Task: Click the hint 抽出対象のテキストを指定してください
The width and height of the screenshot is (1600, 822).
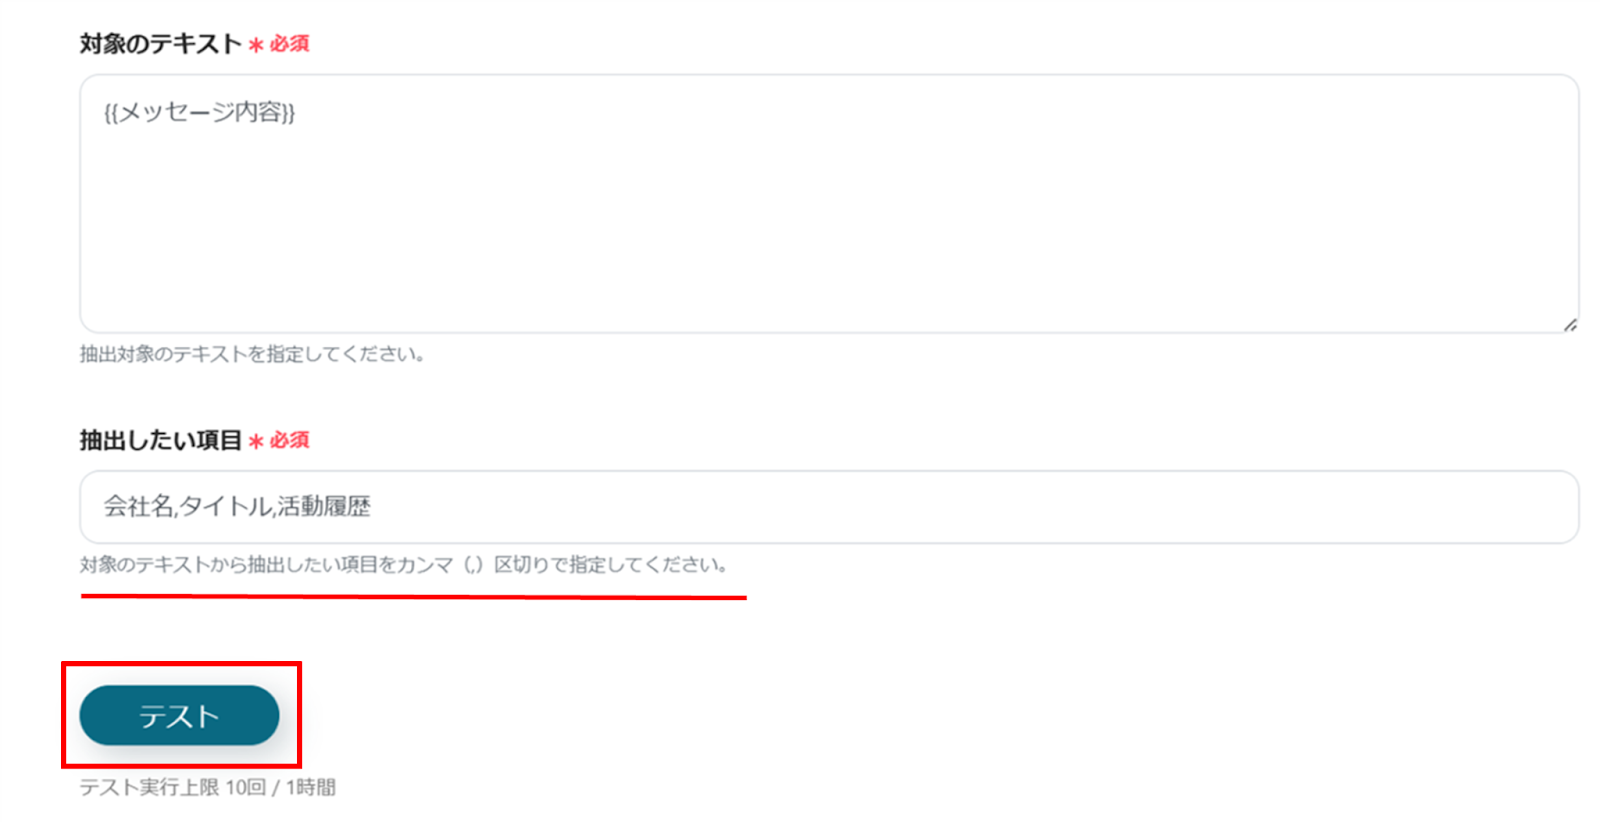Action: coord(252,354)
